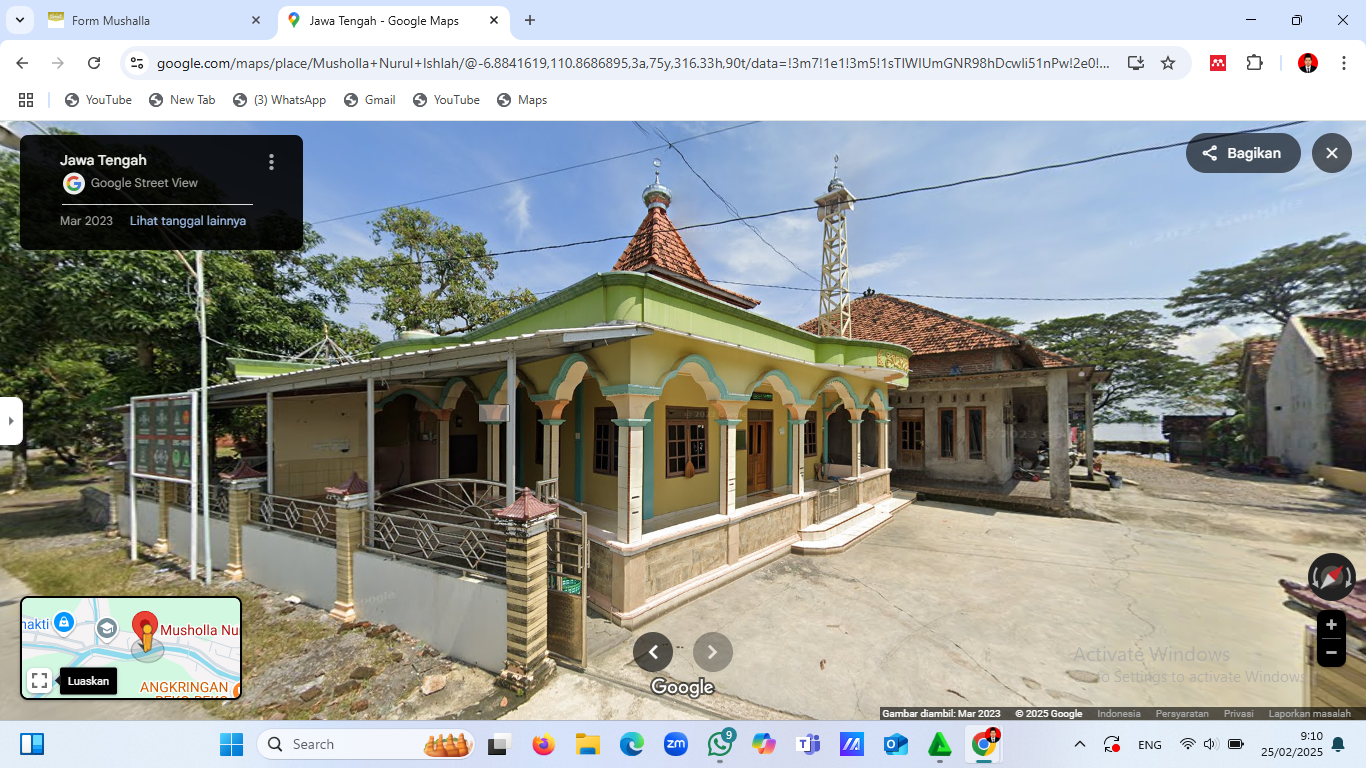This screenshot has height=768, width=1366.
Task: Close Street View with the X button
Action: (x=1332, y=153)
